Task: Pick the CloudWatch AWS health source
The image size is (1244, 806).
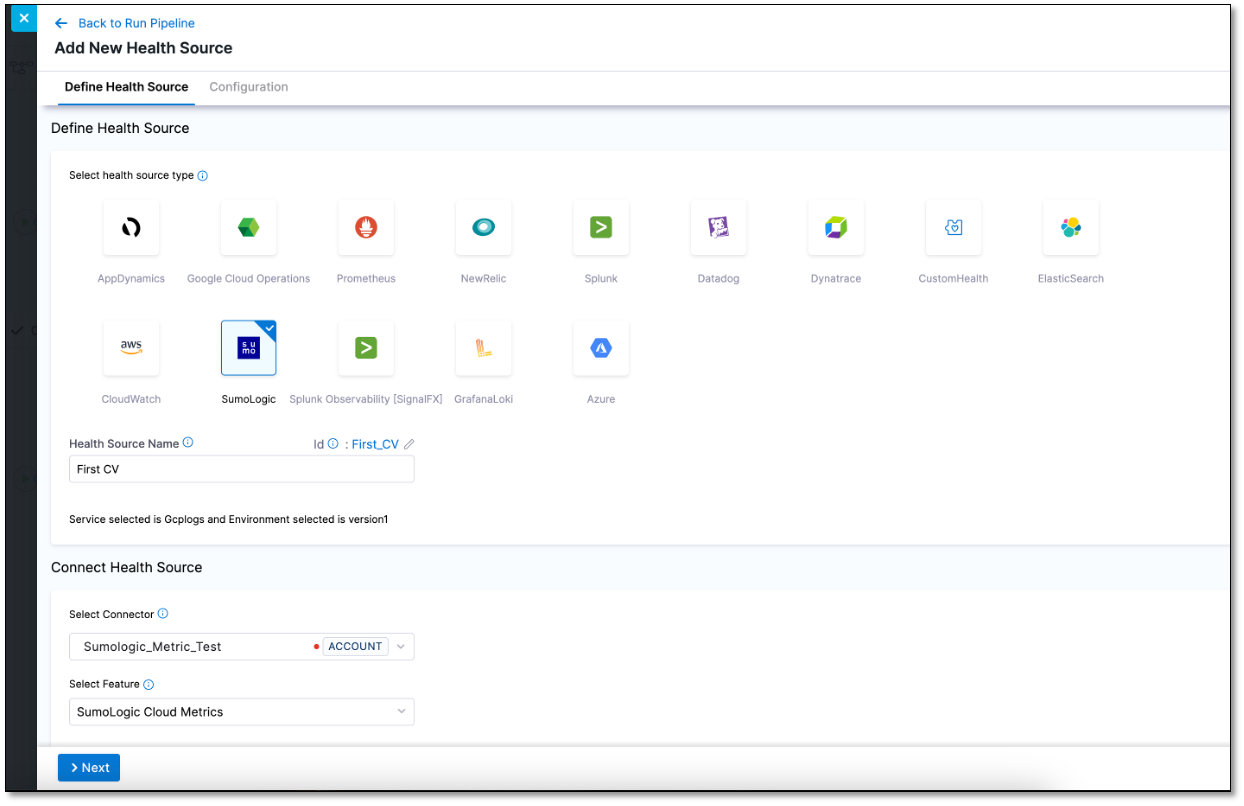Action: pyautogui.click(x=131, y=348)
